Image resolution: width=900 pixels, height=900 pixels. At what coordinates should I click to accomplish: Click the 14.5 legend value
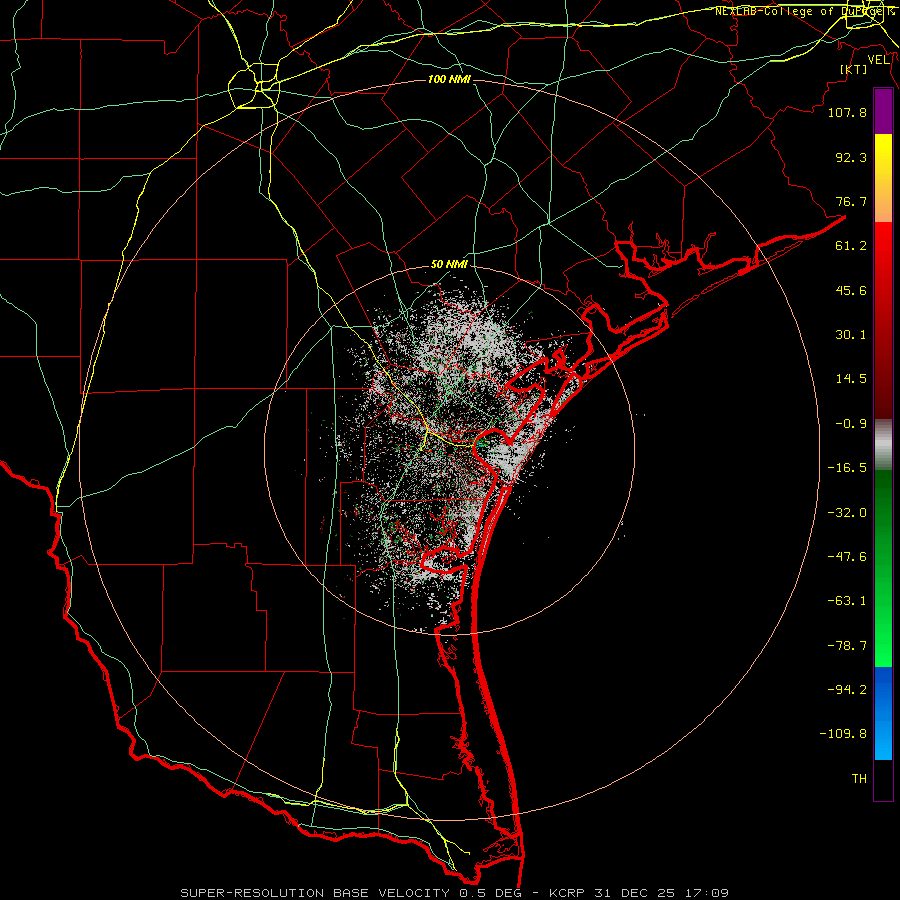click(851, 379)
